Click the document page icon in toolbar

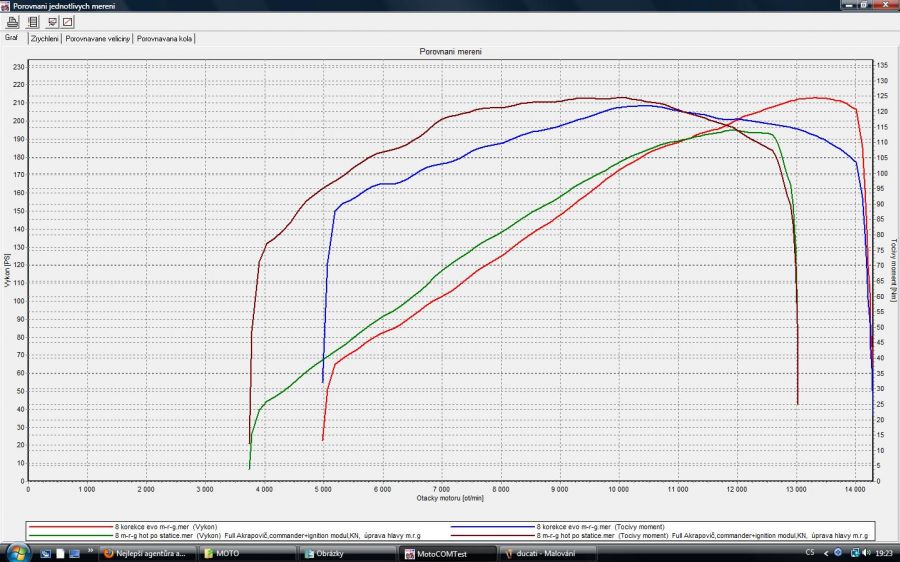(31, 21)
